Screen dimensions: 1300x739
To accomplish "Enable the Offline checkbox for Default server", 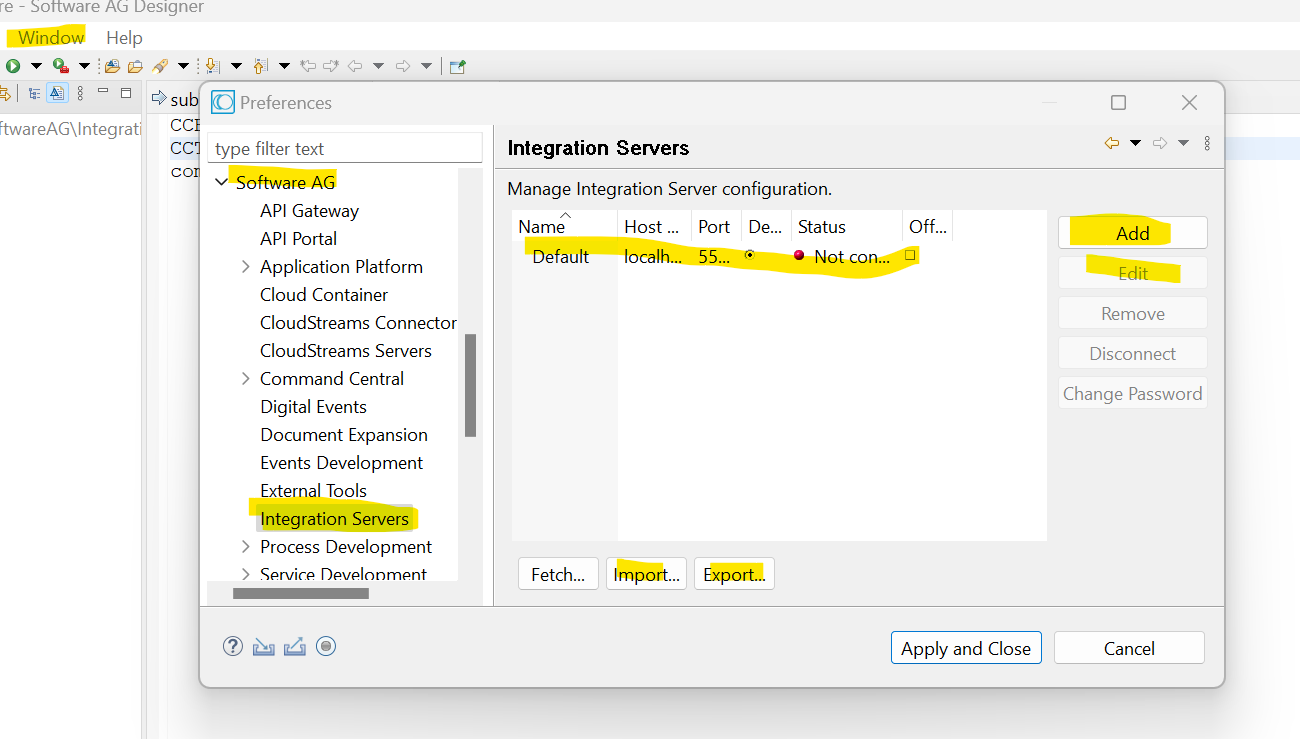I will (910, 256).
